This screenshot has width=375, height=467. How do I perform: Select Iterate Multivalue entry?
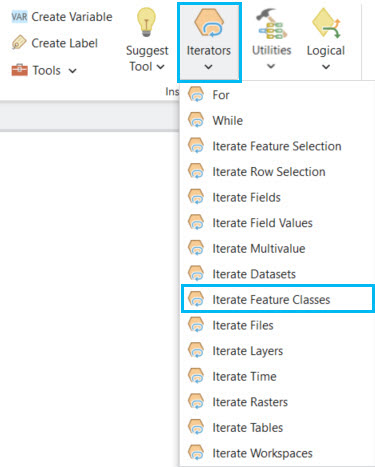coord(277,248)
